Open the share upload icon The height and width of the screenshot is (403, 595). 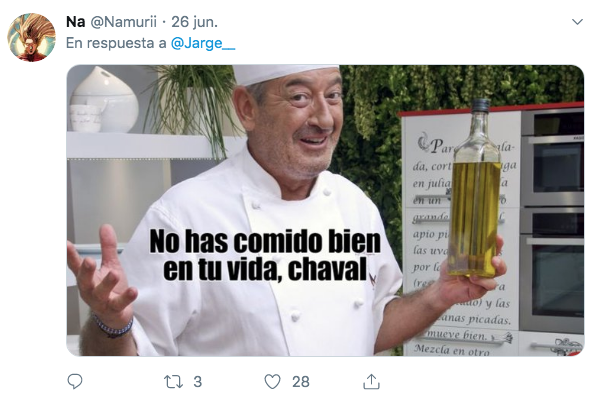tap(371, 381)
